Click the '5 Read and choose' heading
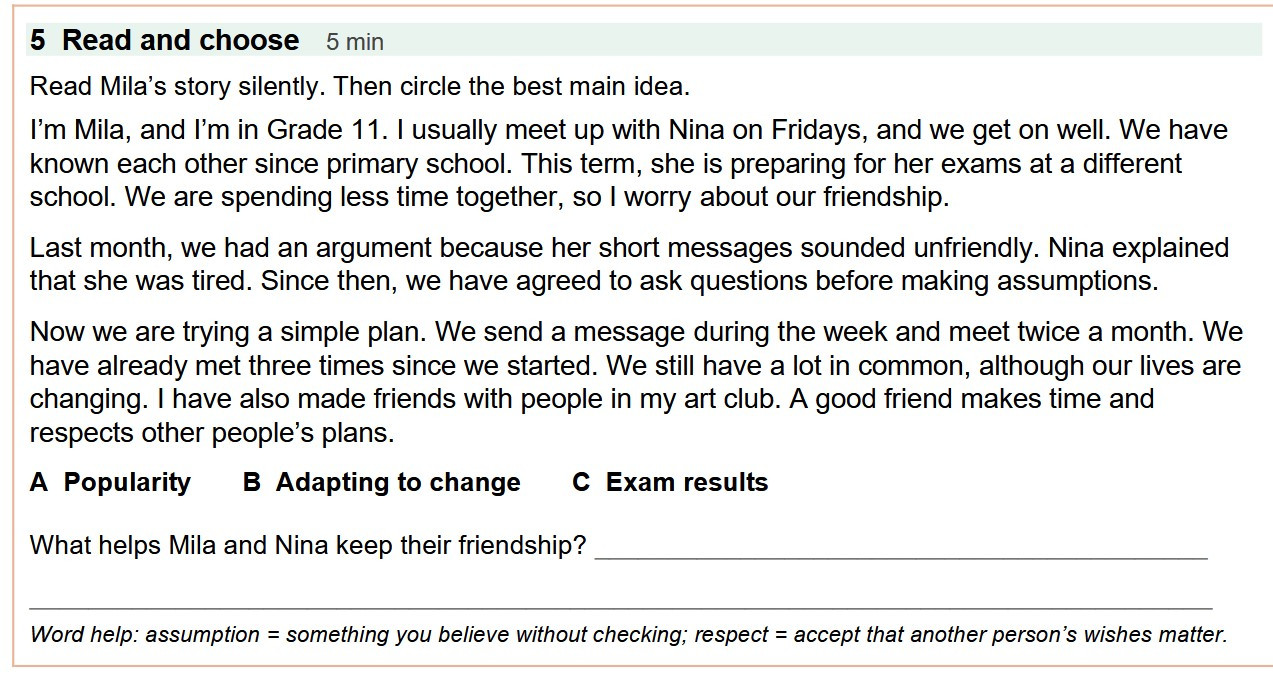 tap(164, 40)
